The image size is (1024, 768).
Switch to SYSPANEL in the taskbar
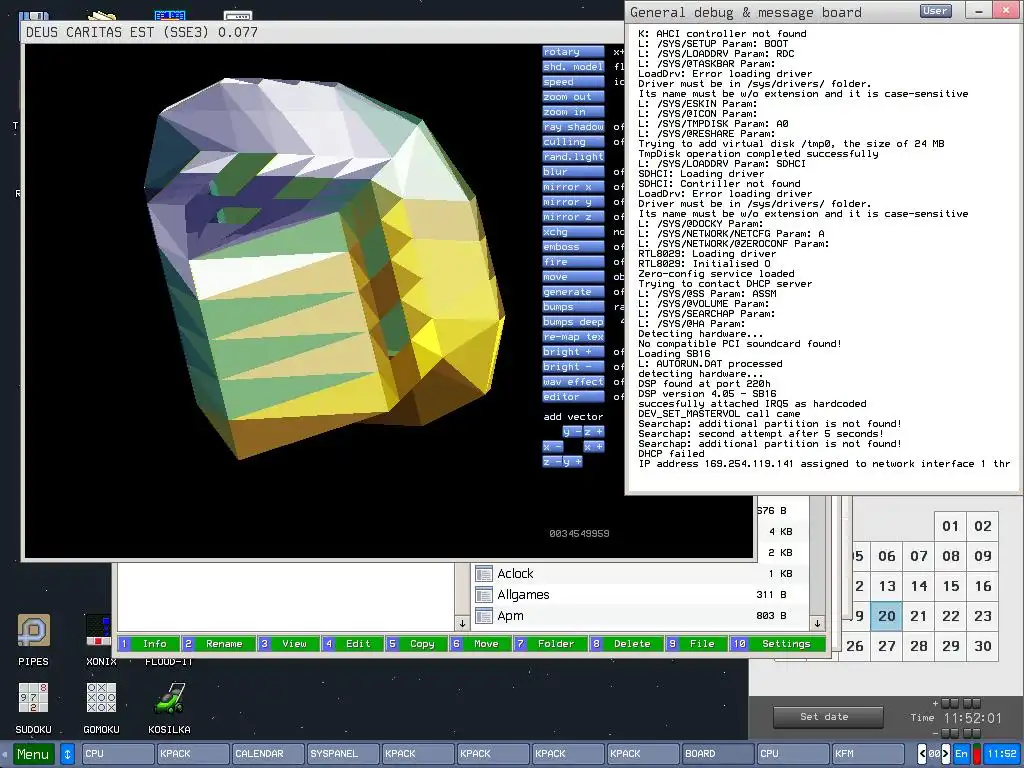coord(342,754)
